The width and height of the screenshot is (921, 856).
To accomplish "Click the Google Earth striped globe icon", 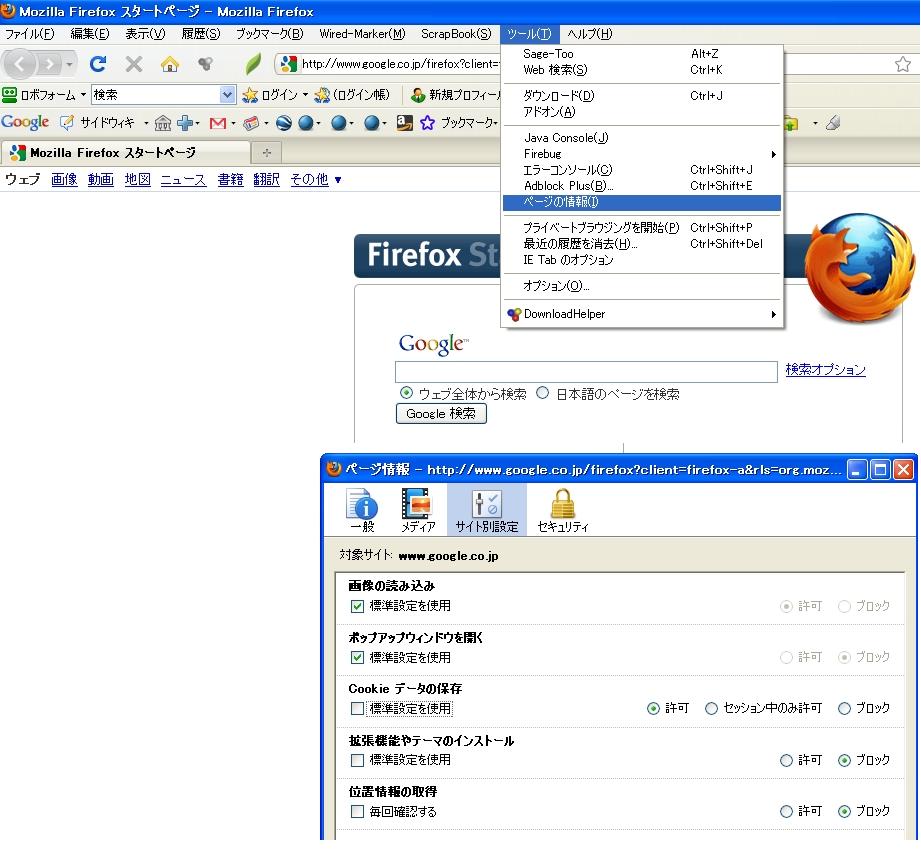I will pyautogui.click(x=284, y=123).
